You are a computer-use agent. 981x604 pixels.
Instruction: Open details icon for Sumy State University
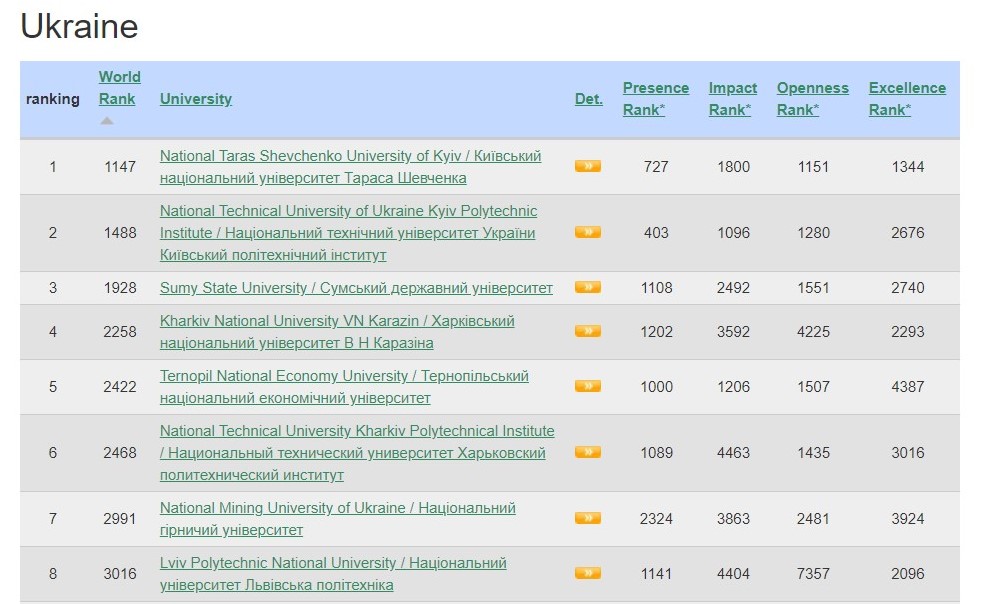point(587,287)
